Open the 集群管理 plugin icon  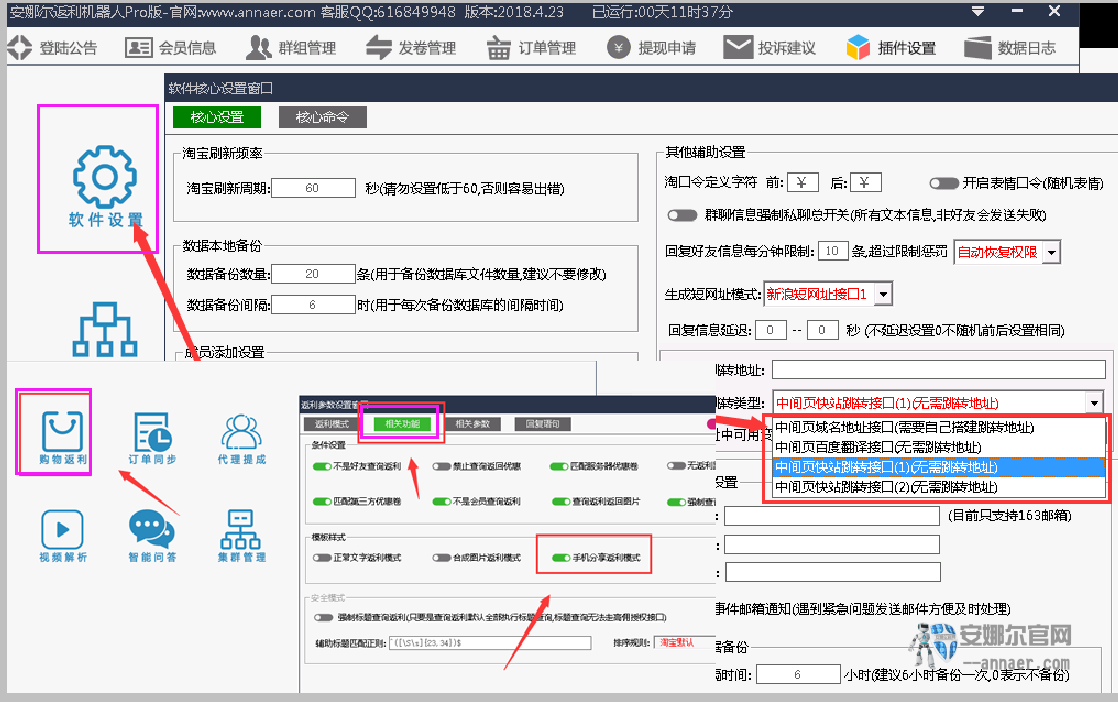click(x=242, y=536)
